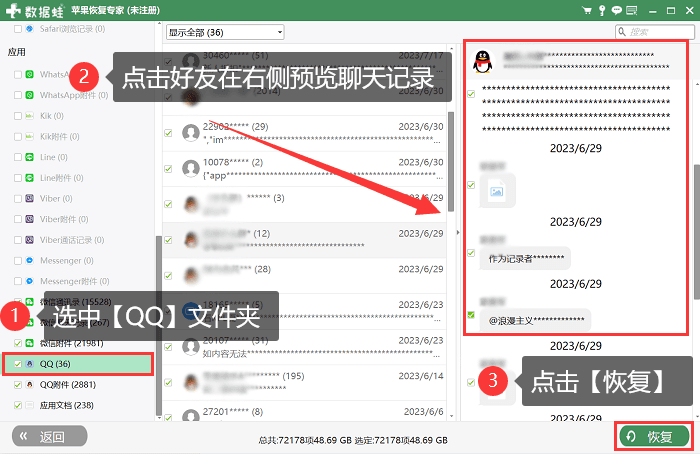The image size is (700, 454).
Task: Click the left sidebar vertical scrollbar thumb
Action: [x=158, y=326]
